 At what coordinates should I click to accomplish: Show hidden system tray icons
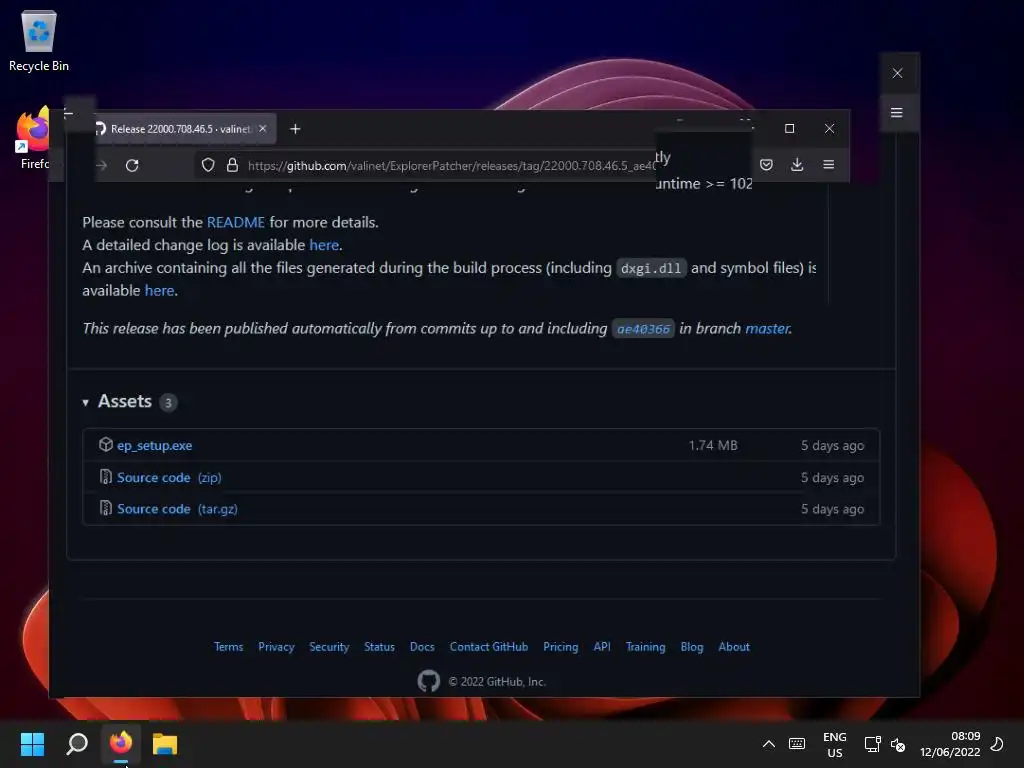coord(769,744)
